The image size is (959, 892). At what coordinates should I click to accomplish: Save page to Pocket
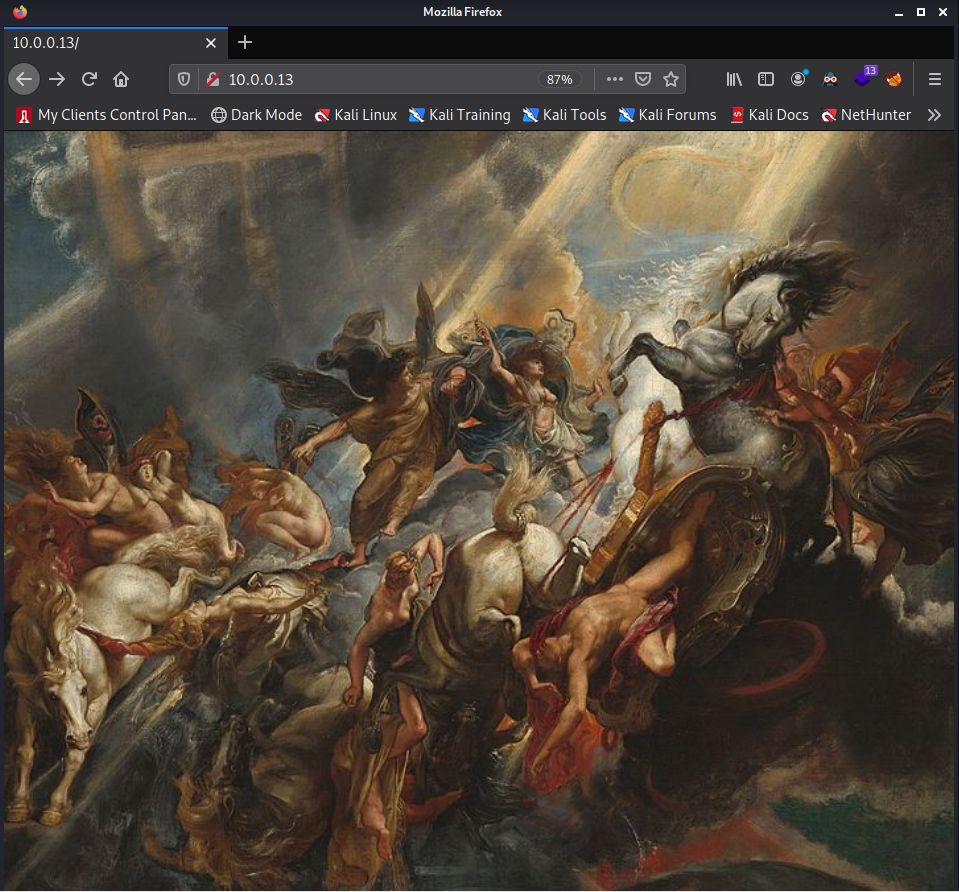click(x=643, y=80)
